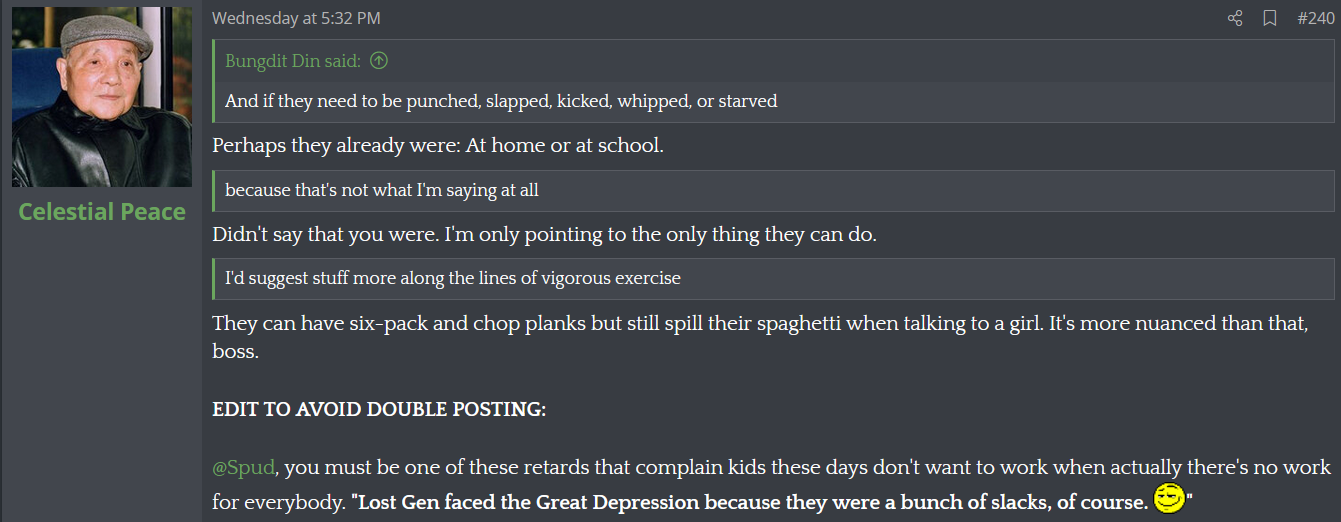Click the "Perhaps they already were" reply line

pyautogui.click(x=438, y=145)
